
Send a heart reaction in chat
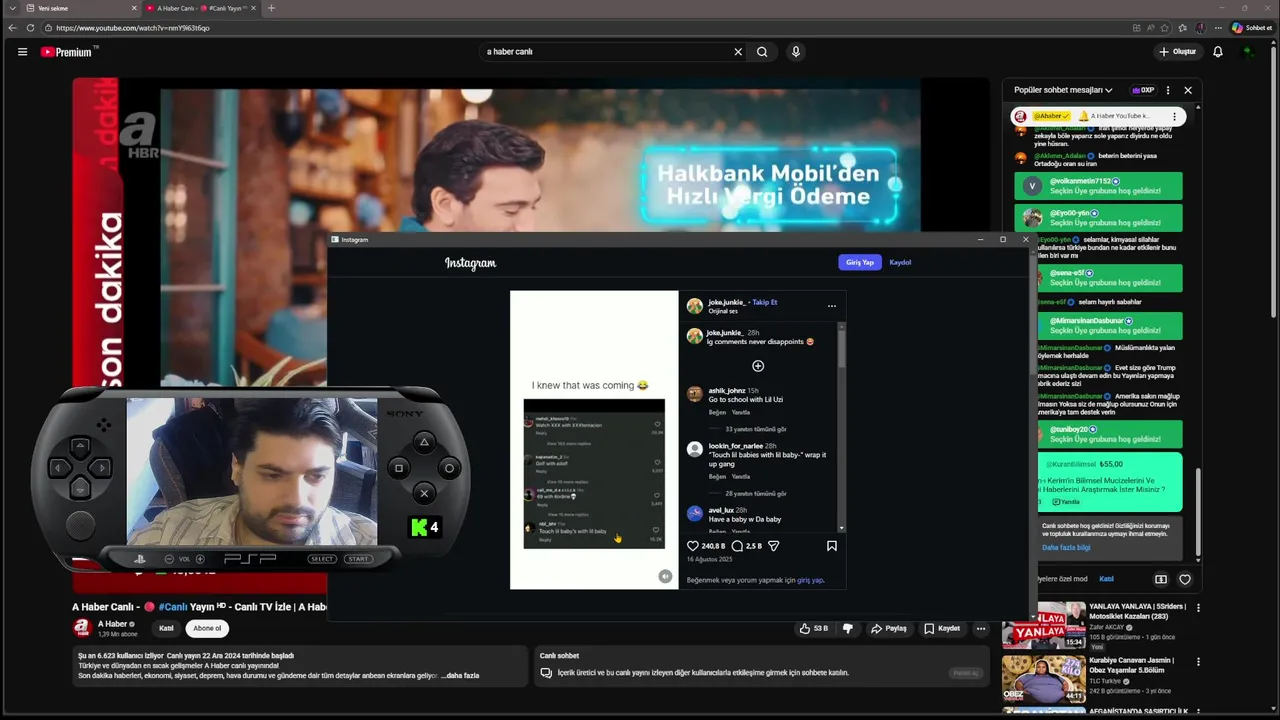coord(1185,579)
